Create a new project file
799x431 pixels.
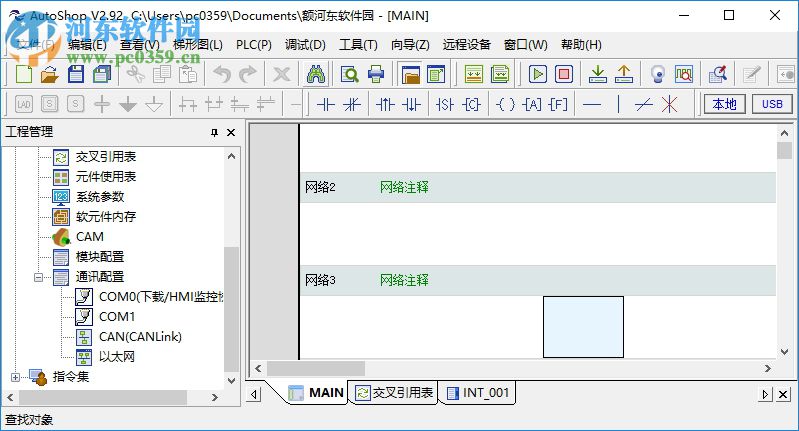pyautogui.click(x=24, y=74)
